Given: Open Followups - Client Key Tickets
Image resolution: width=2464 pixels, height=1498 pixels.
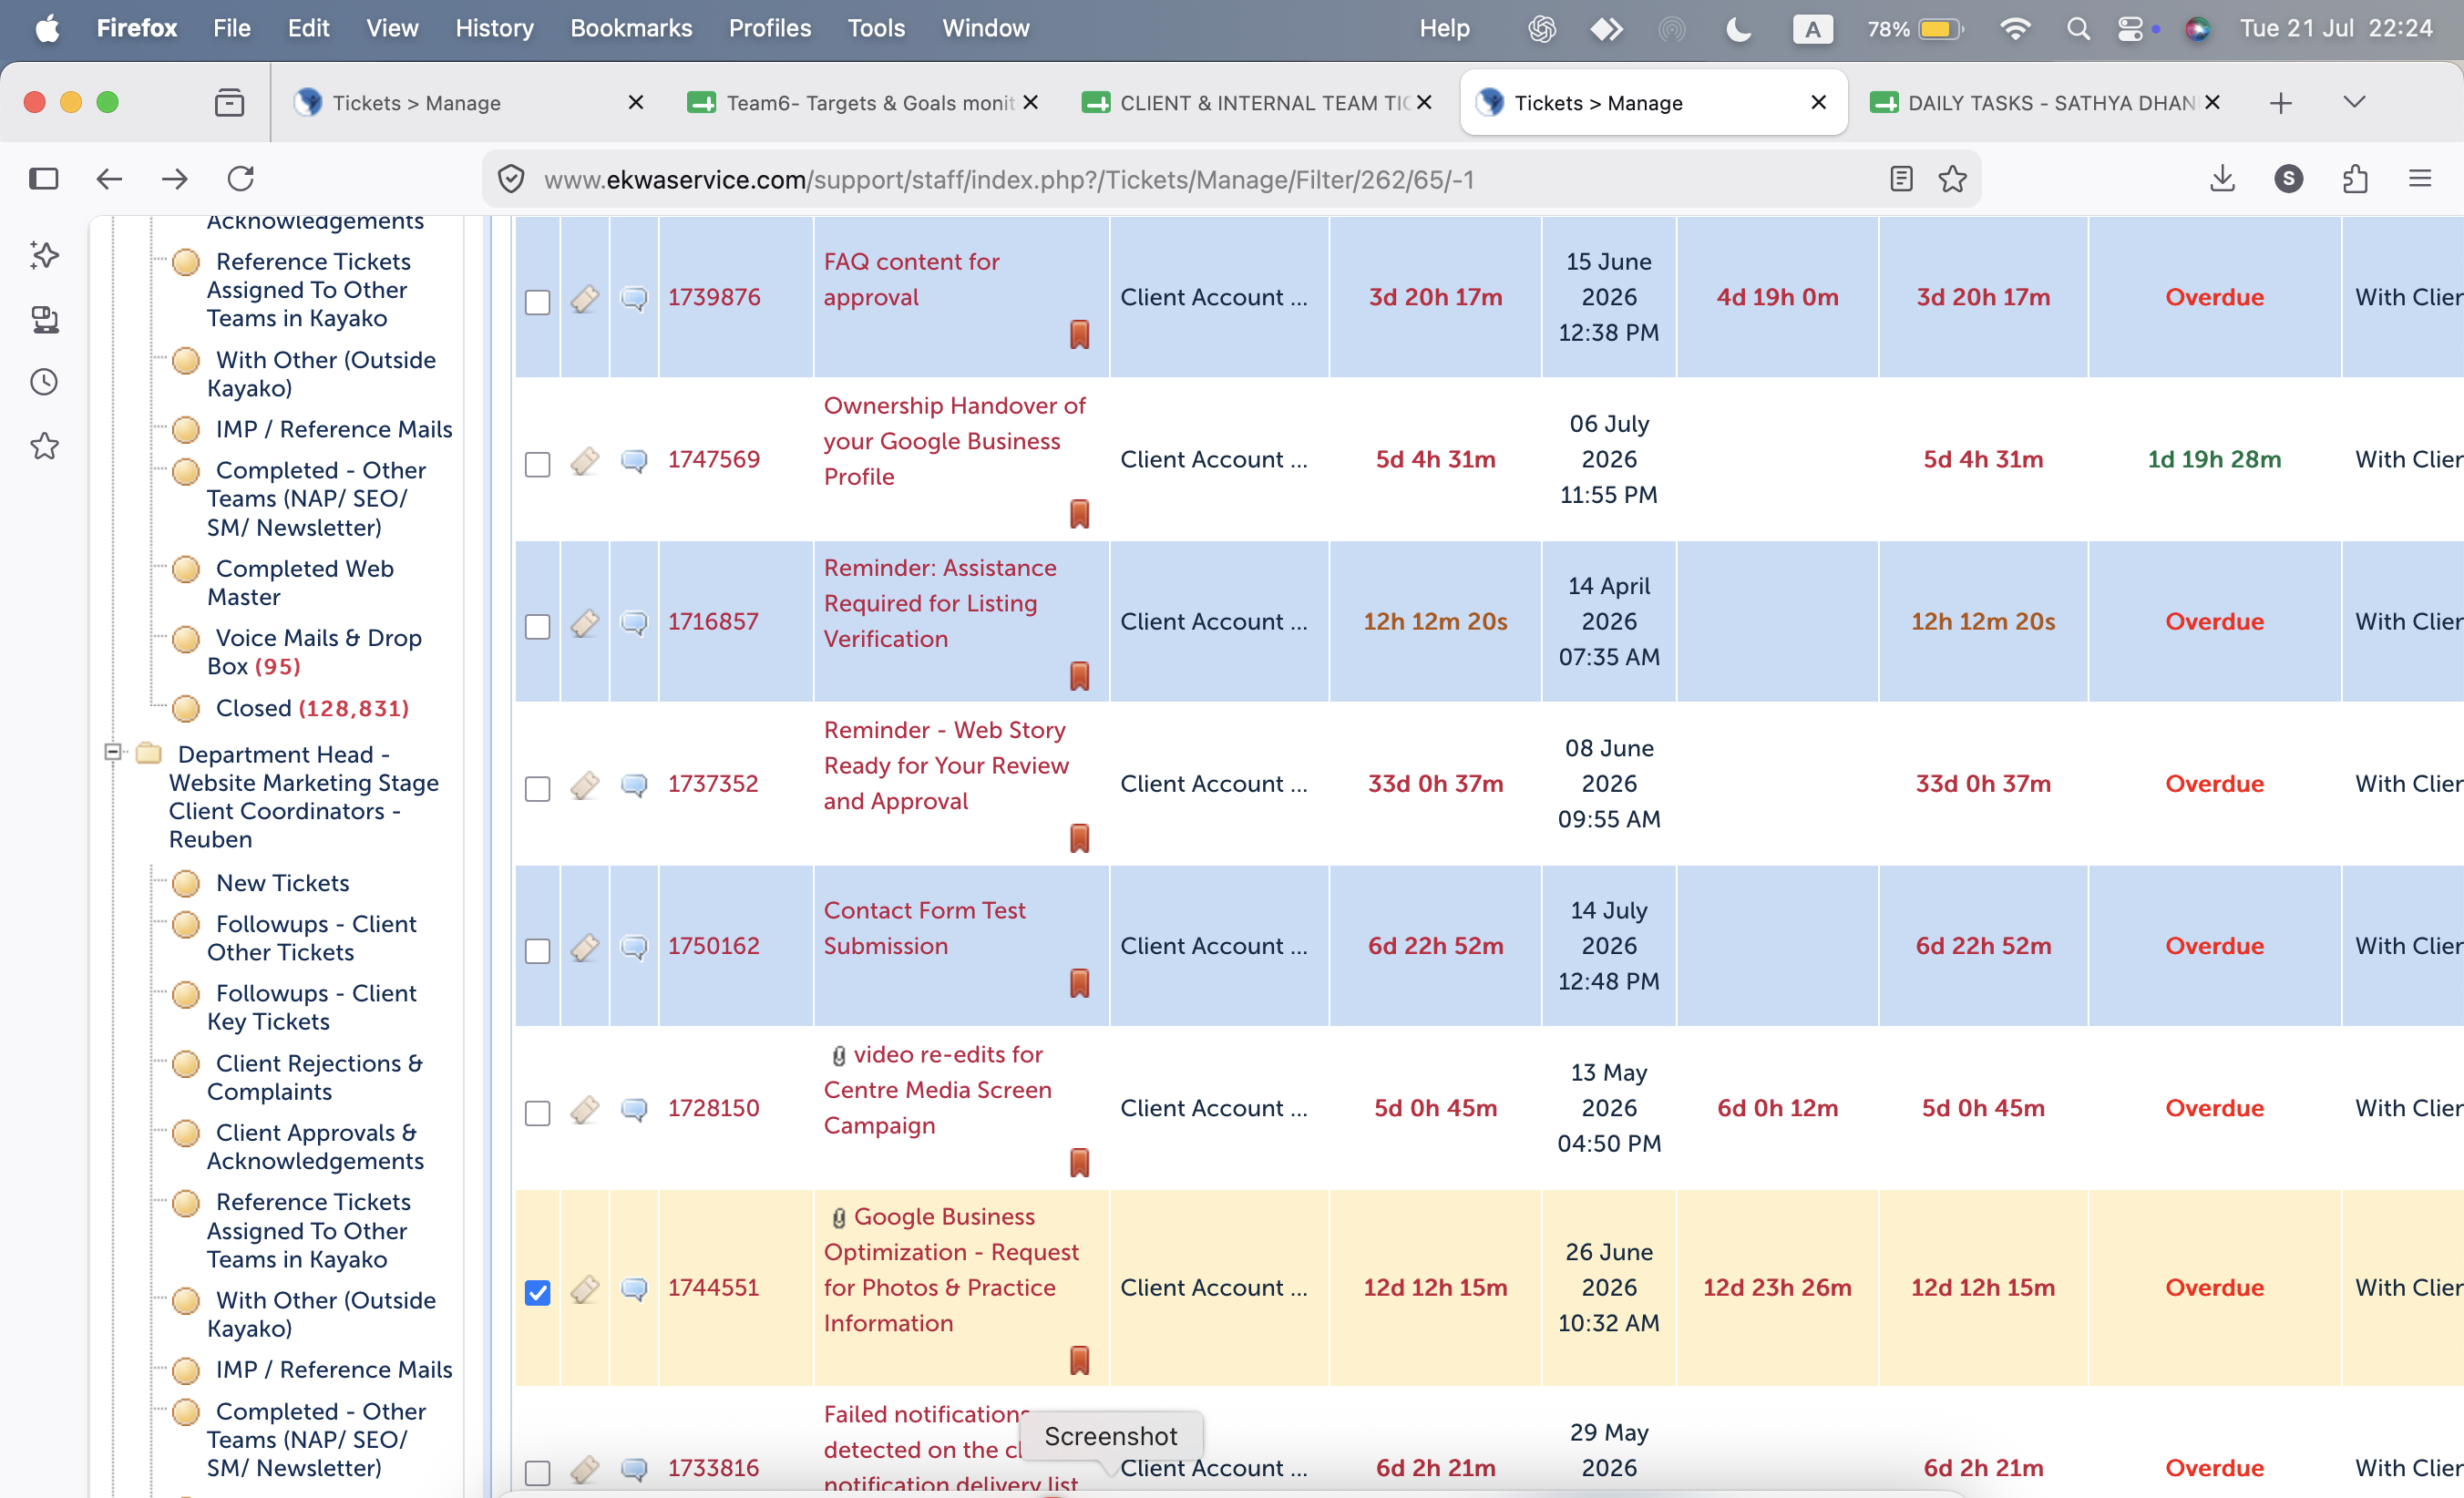Looking at the screenshot, I should click(x=312, y=1007).
